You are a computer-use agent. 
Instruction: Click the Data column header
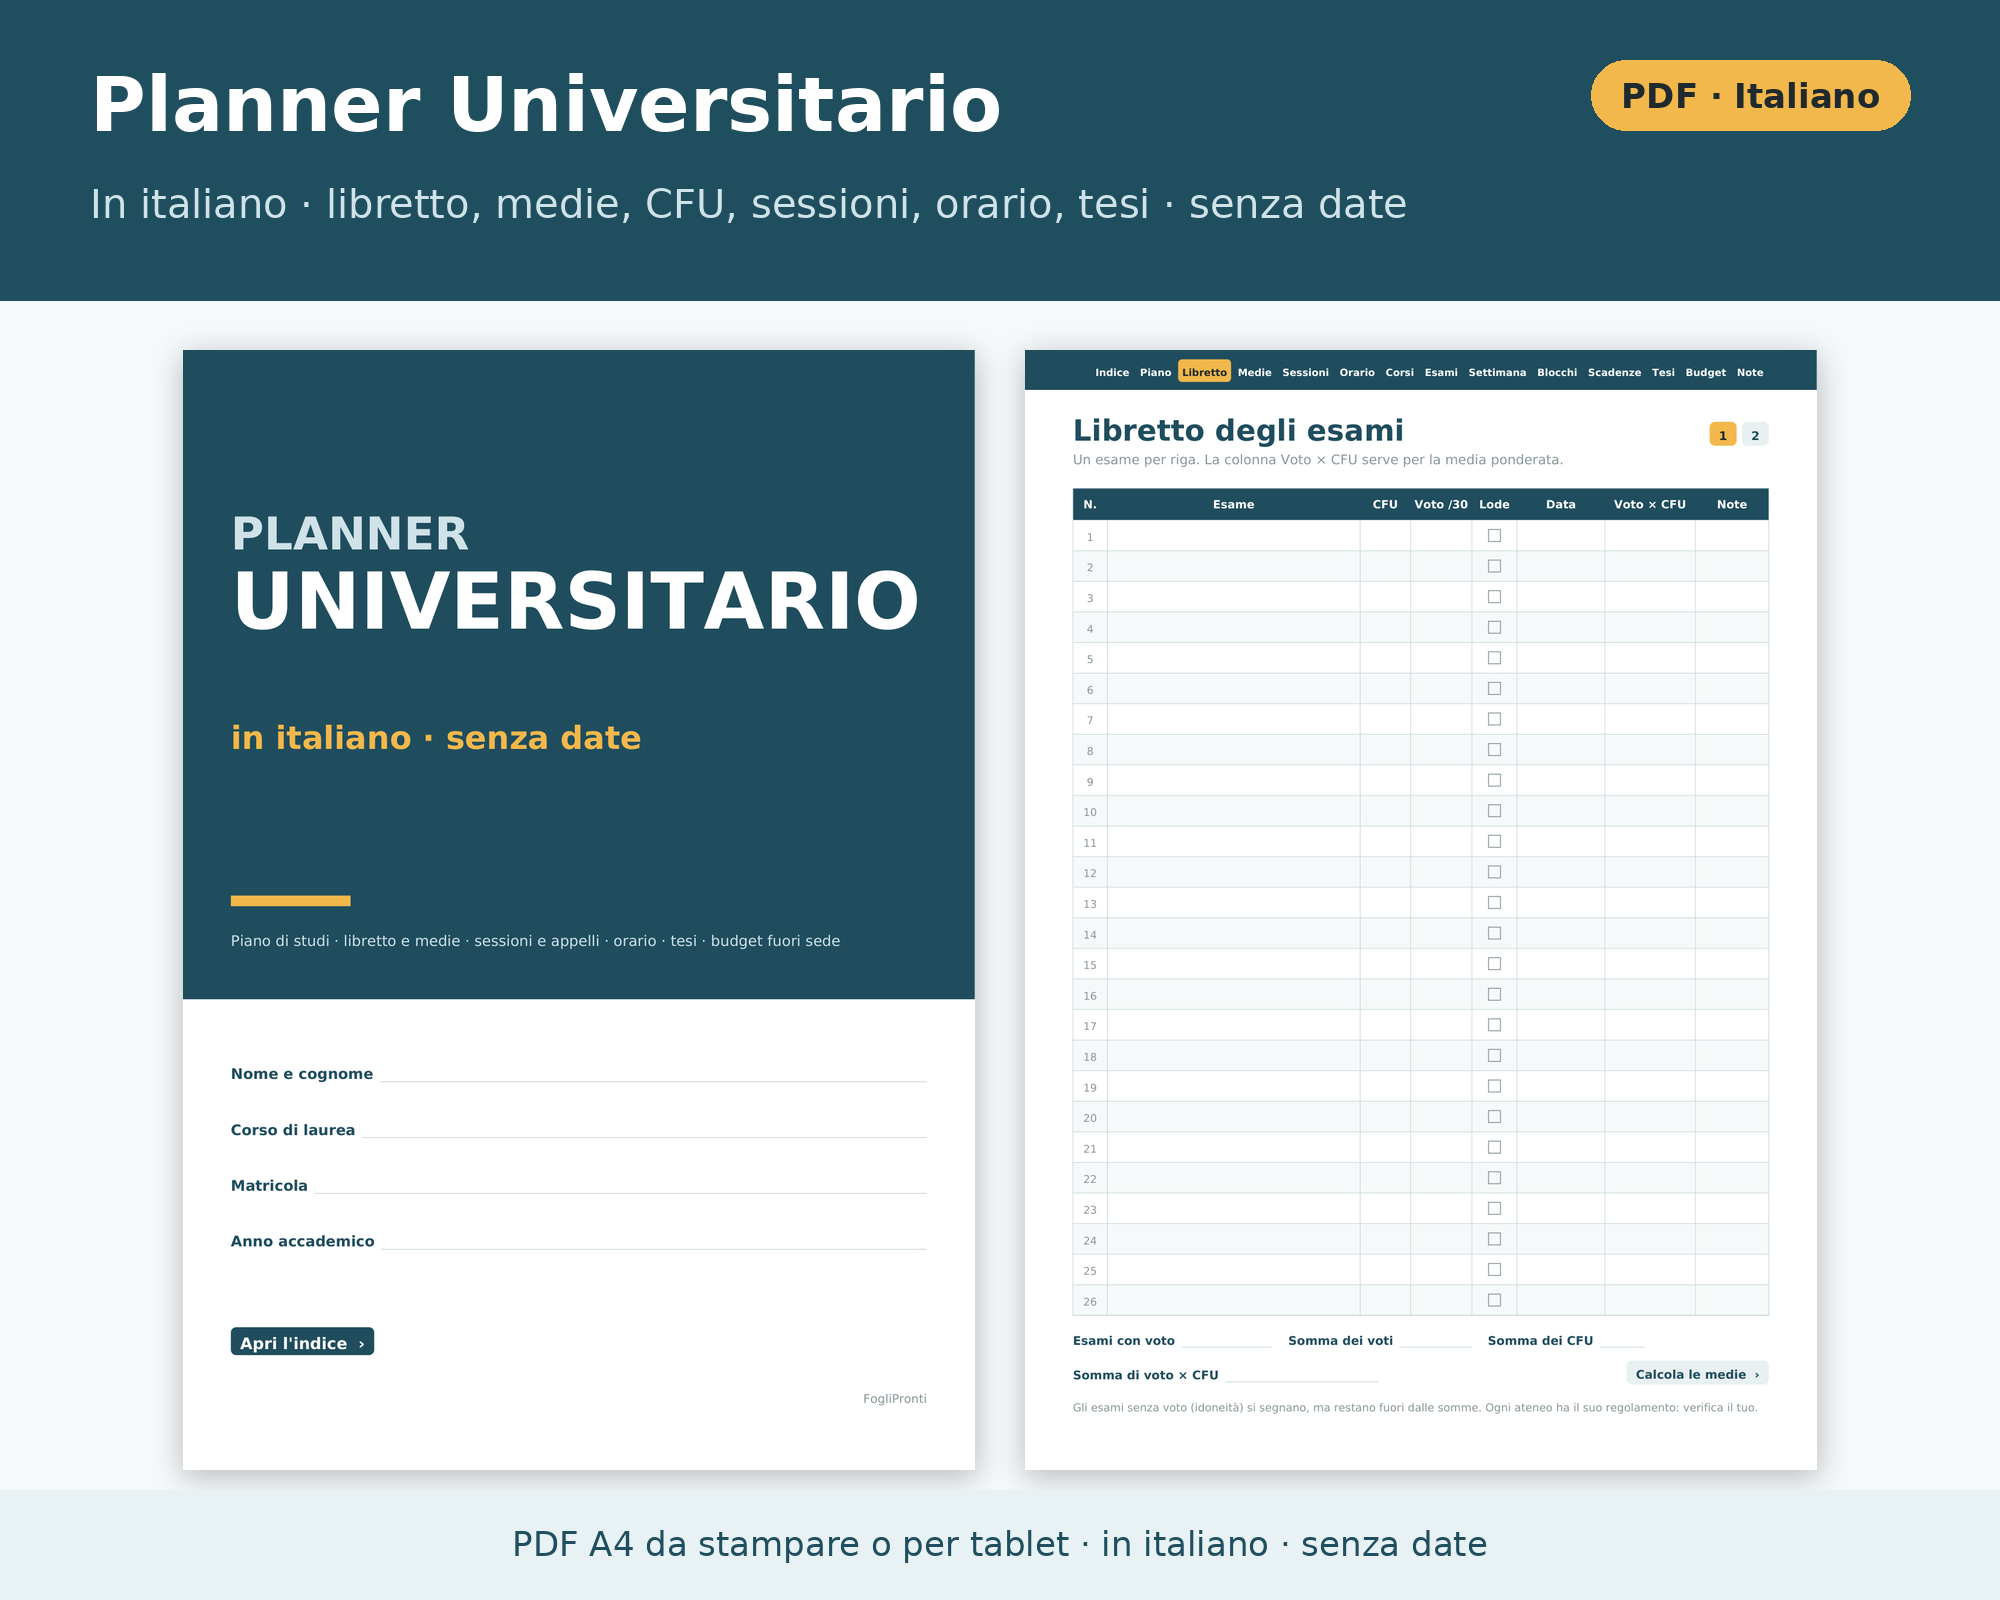point(1560,504)
